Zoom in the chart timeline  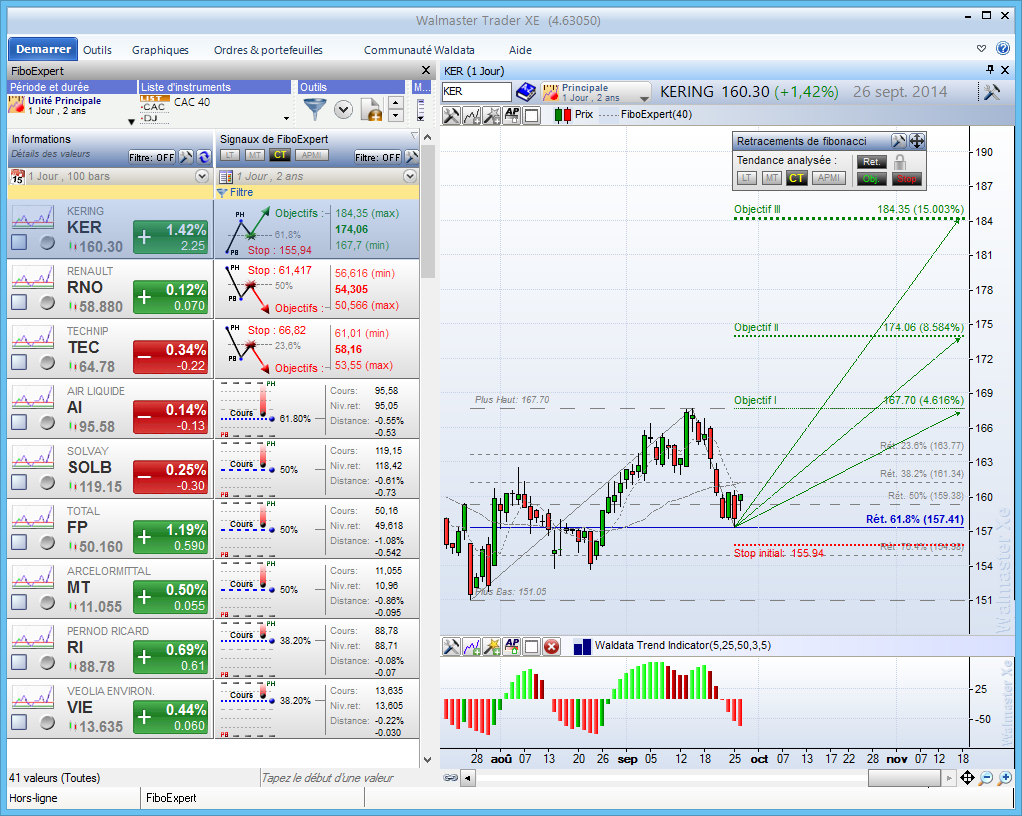point(1004,778)
